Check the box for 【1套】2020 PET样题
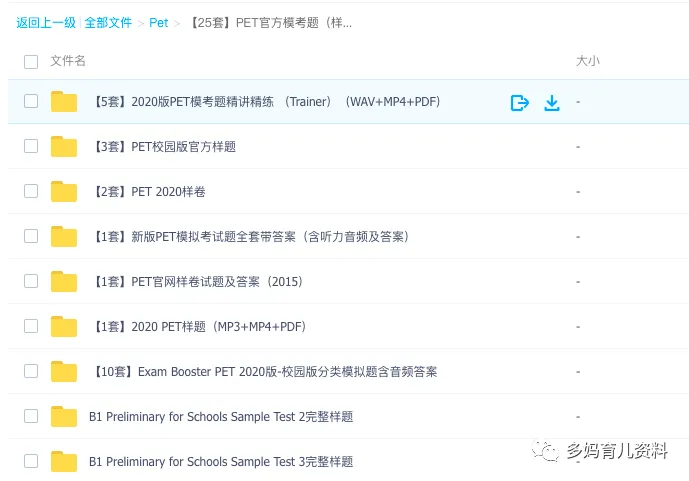The image size is (689, 481). click(31, 326)
